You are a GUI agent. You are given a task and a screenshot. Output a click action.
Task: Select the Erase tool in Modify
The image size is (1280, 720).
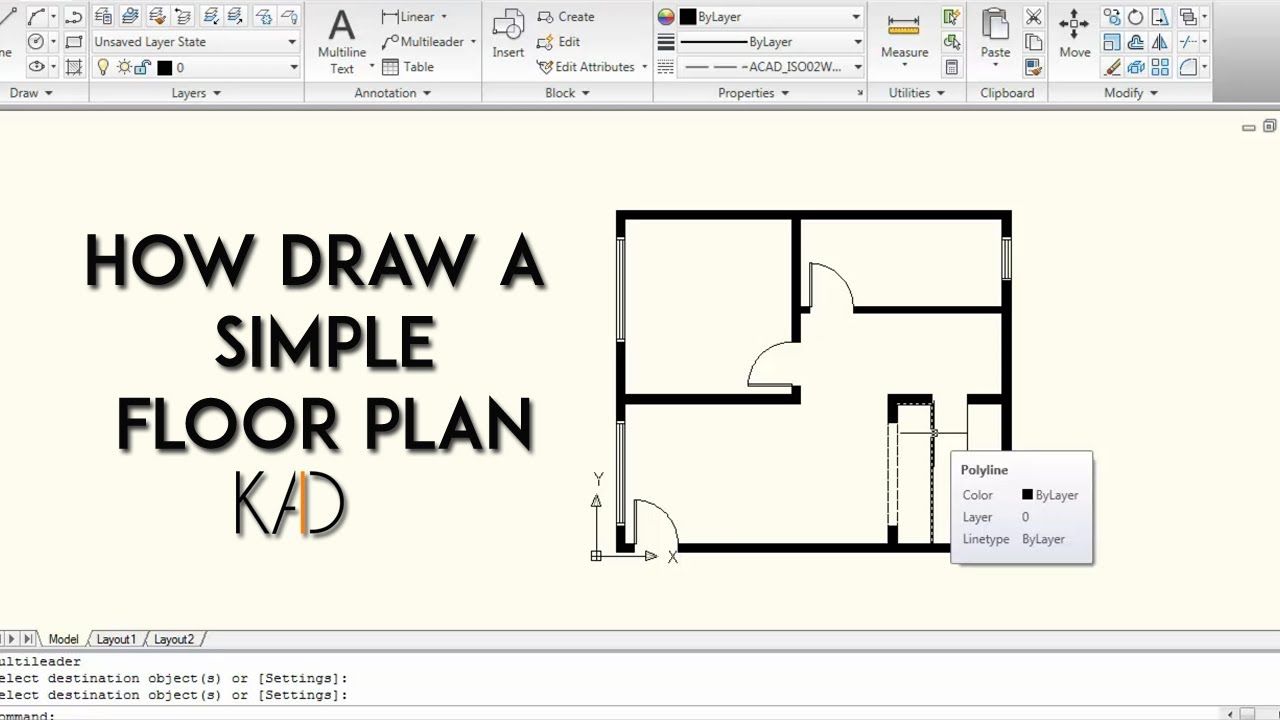1112,67
